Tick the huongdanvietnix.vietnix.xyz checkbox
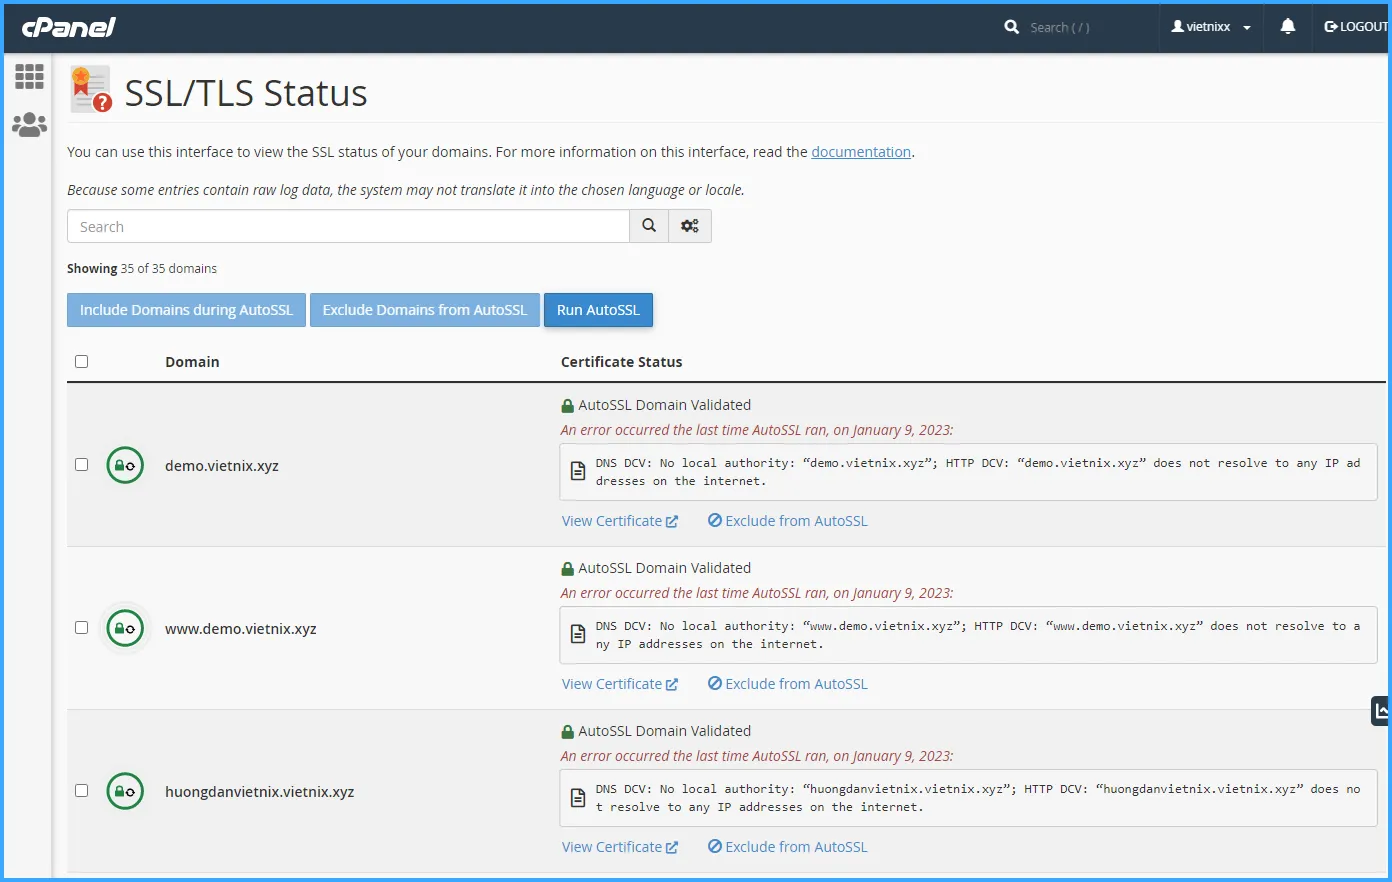The height and width of the screenshot is (882, 1392). click(x=82, y=791)
